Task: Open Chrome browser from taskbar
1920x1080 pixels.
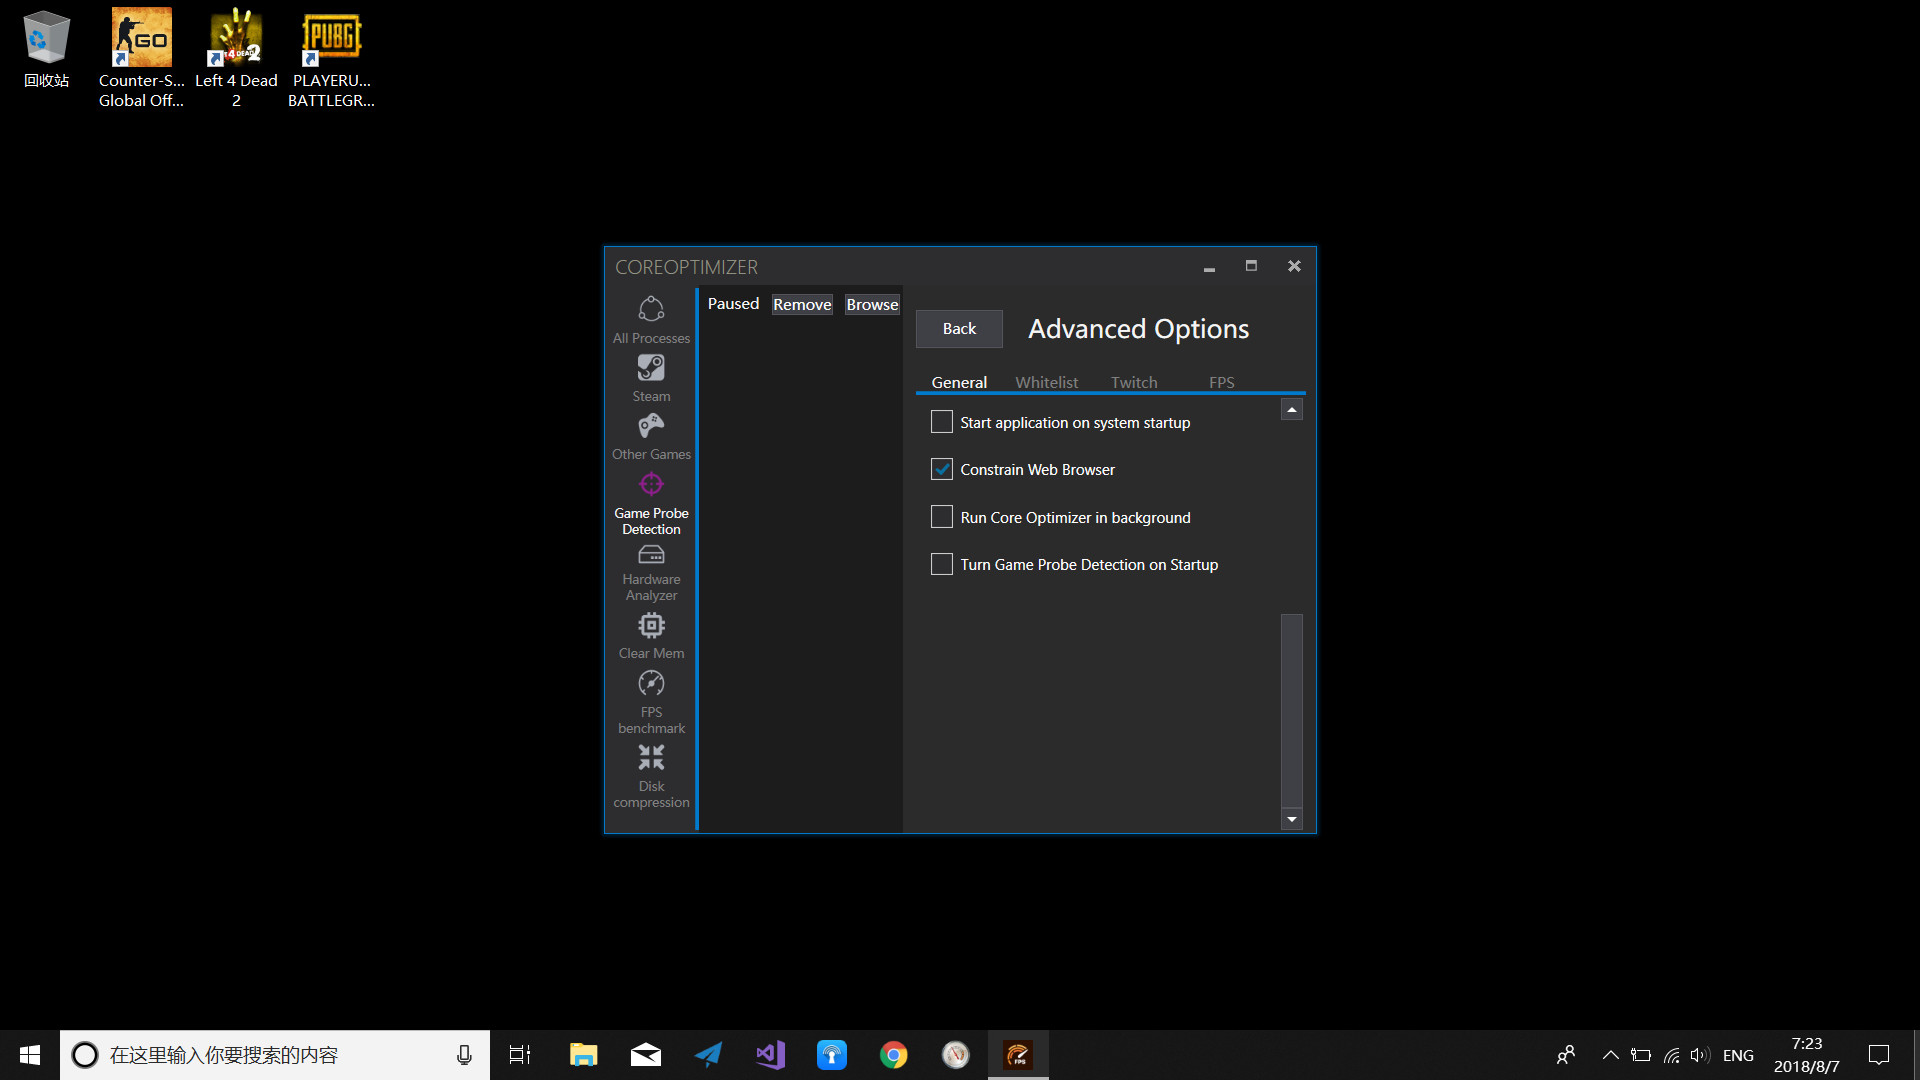Action: (x=894, y=1054)
